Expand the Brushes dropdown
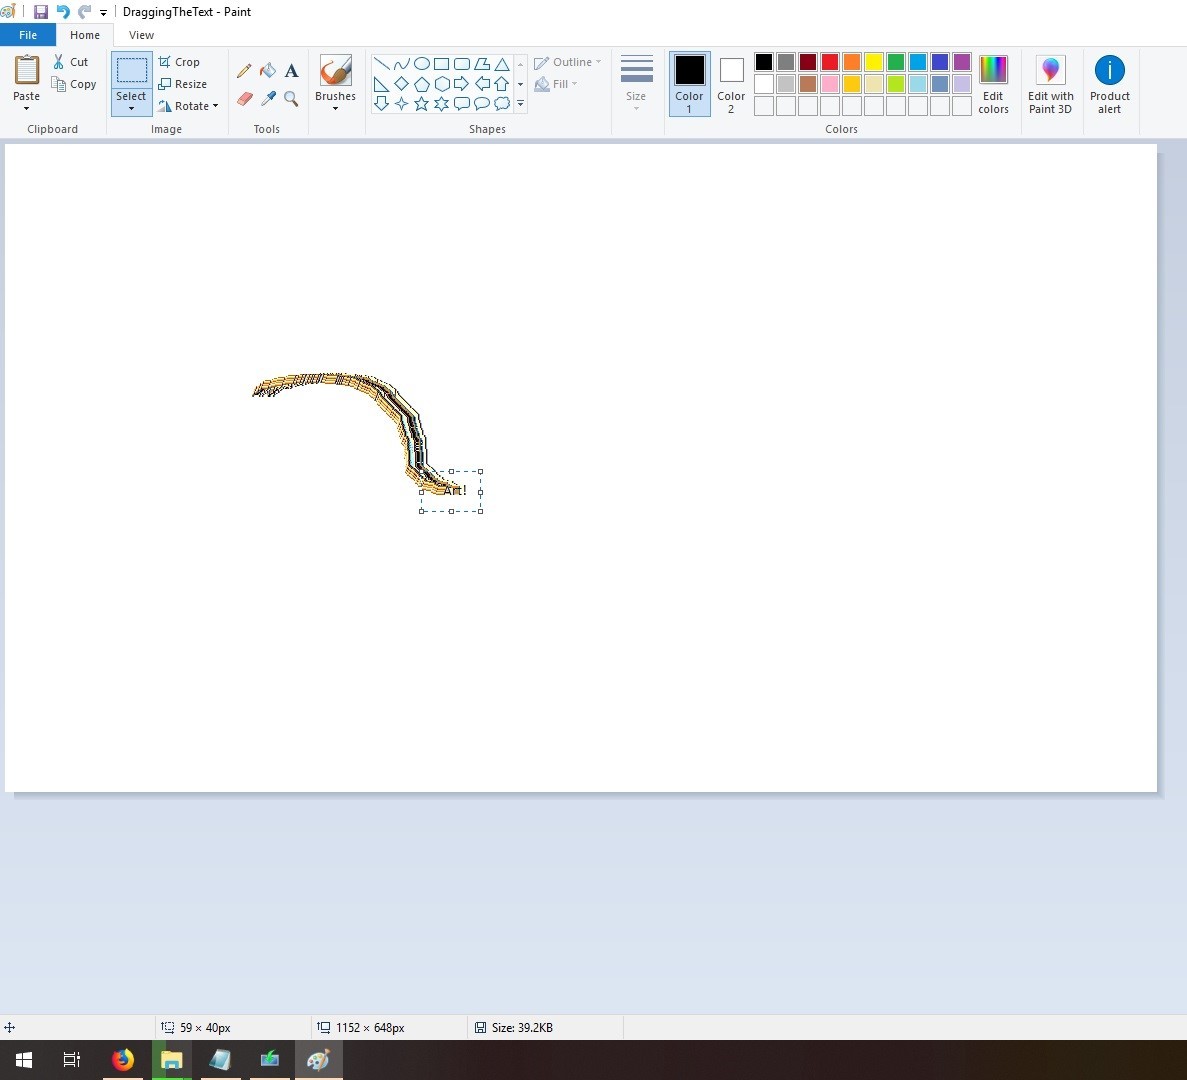The width and height of the screenshot is (1187, 1080). tap(335, 108)
